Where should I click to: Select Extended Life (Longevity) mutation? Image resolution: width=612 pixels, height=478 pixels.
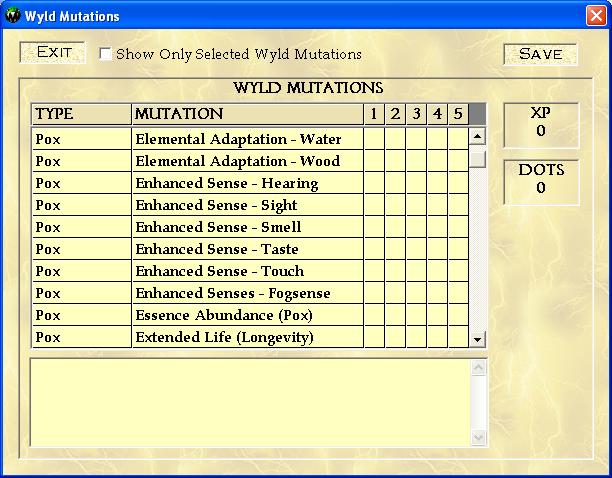(x=248, y=337)
